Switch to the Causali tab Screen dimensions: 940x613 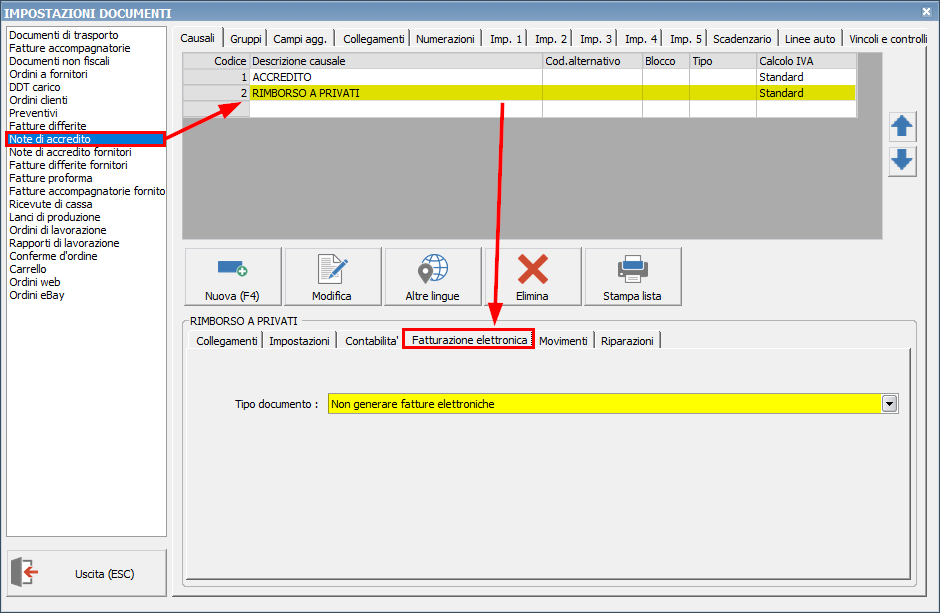197,38
